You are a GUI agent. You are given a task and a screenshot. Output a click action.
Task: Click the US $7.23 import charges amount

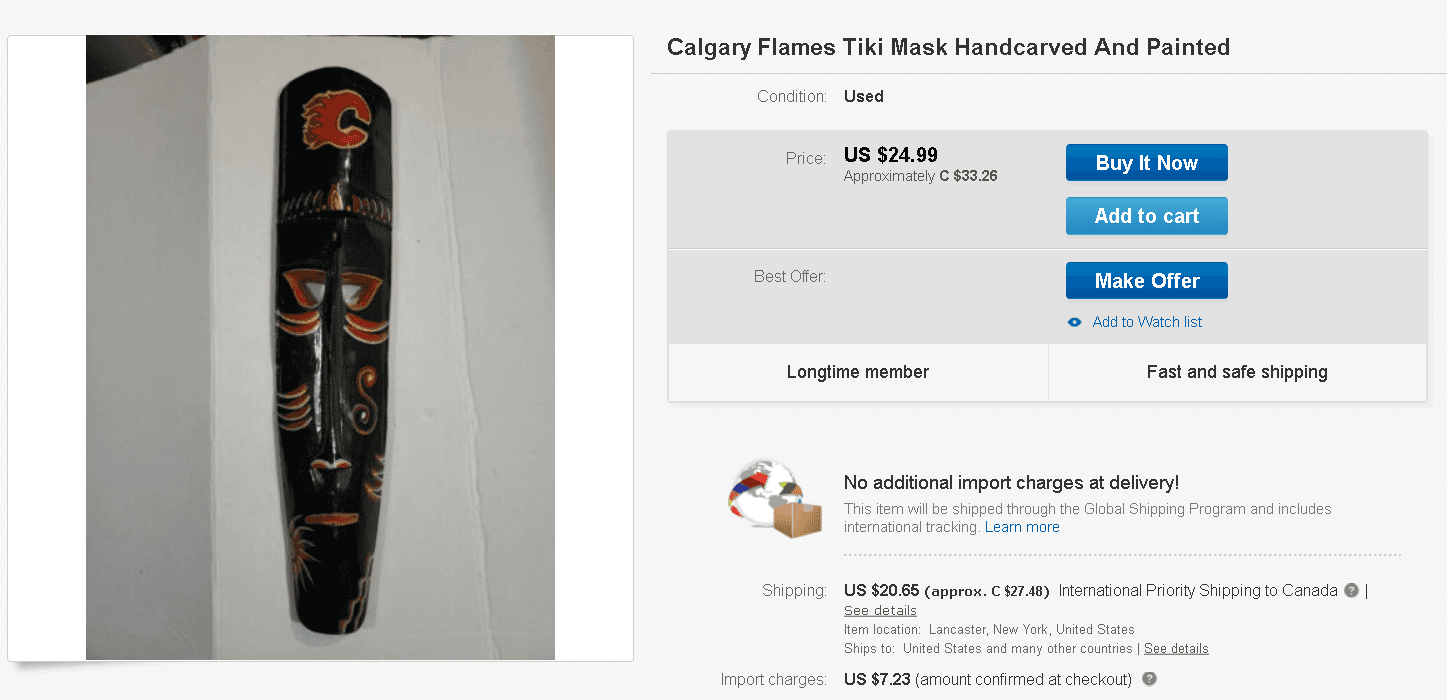coord(877,679)
